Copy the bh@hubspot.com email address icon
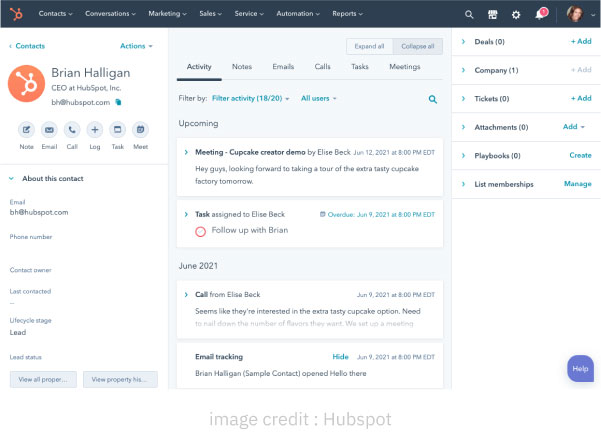 118,102
